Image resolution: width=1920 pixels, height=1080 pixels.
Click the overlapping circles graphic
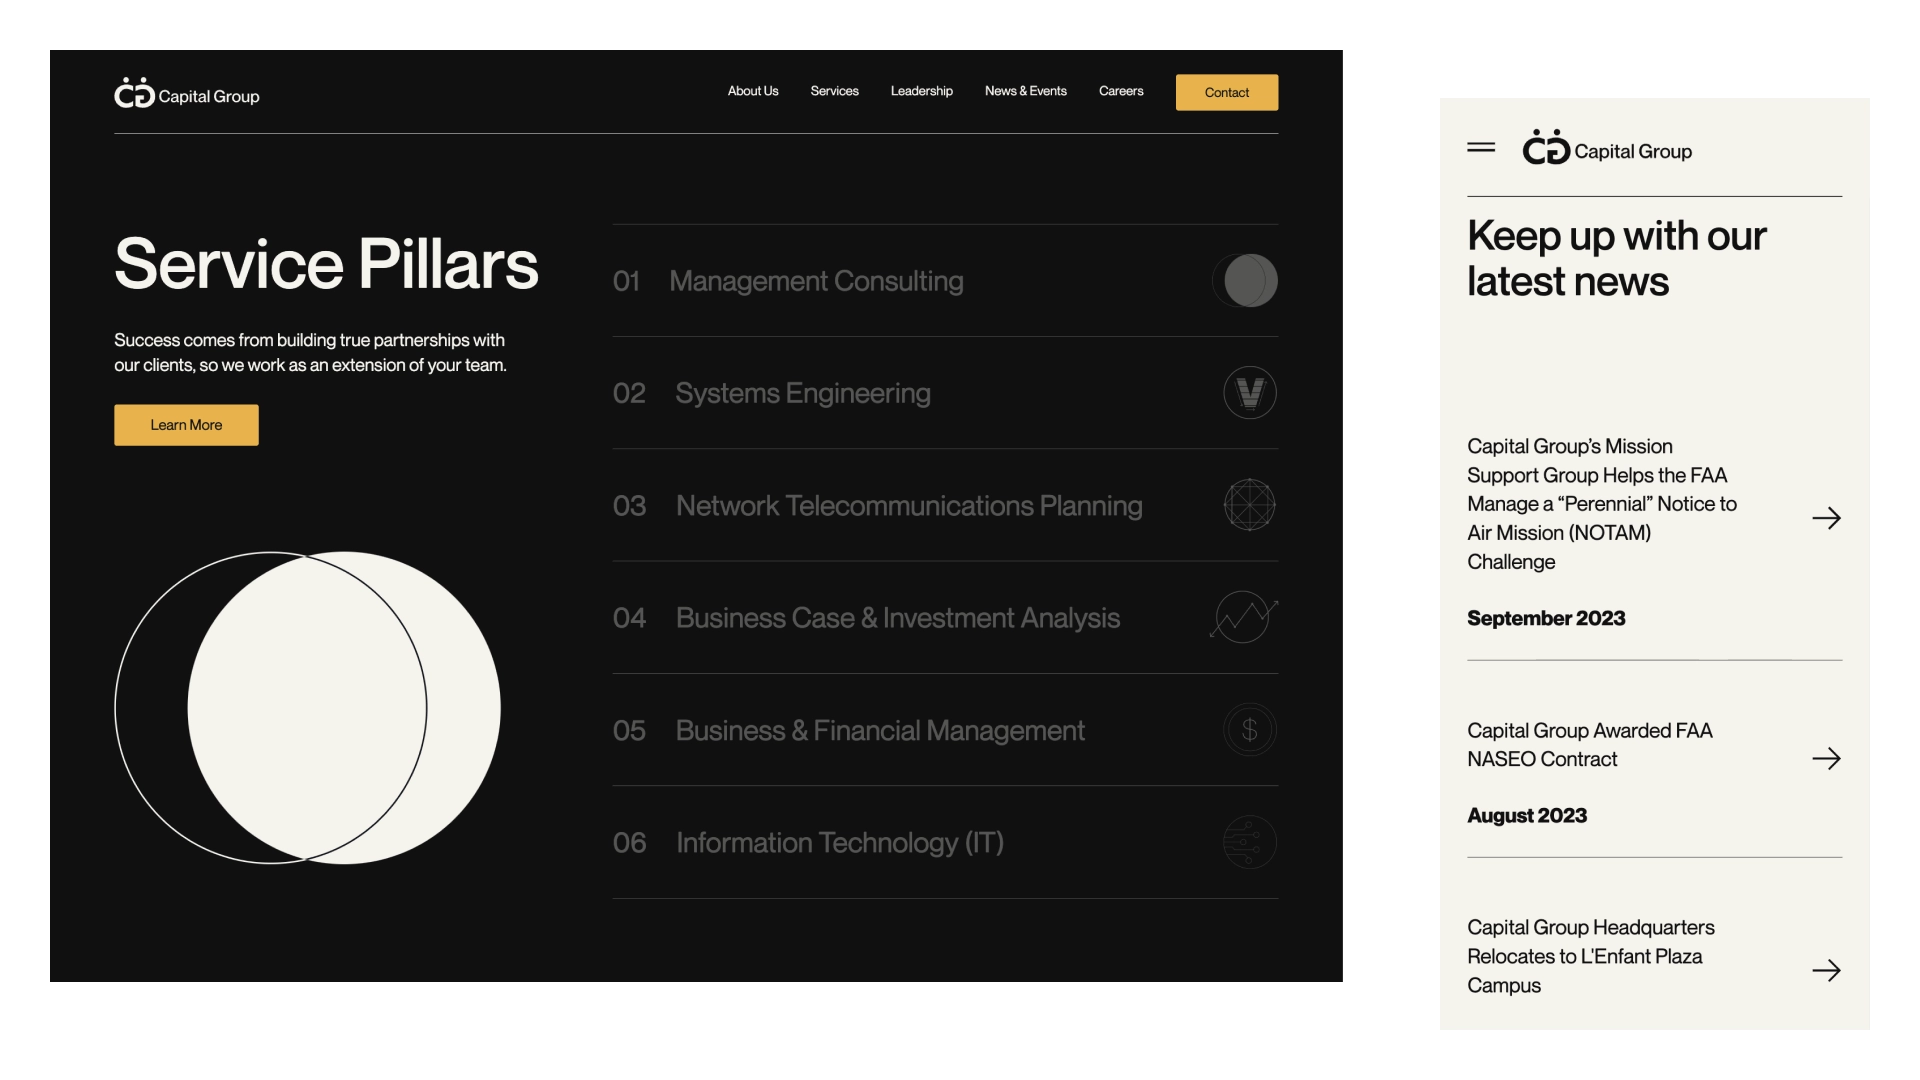click(308, 708)
